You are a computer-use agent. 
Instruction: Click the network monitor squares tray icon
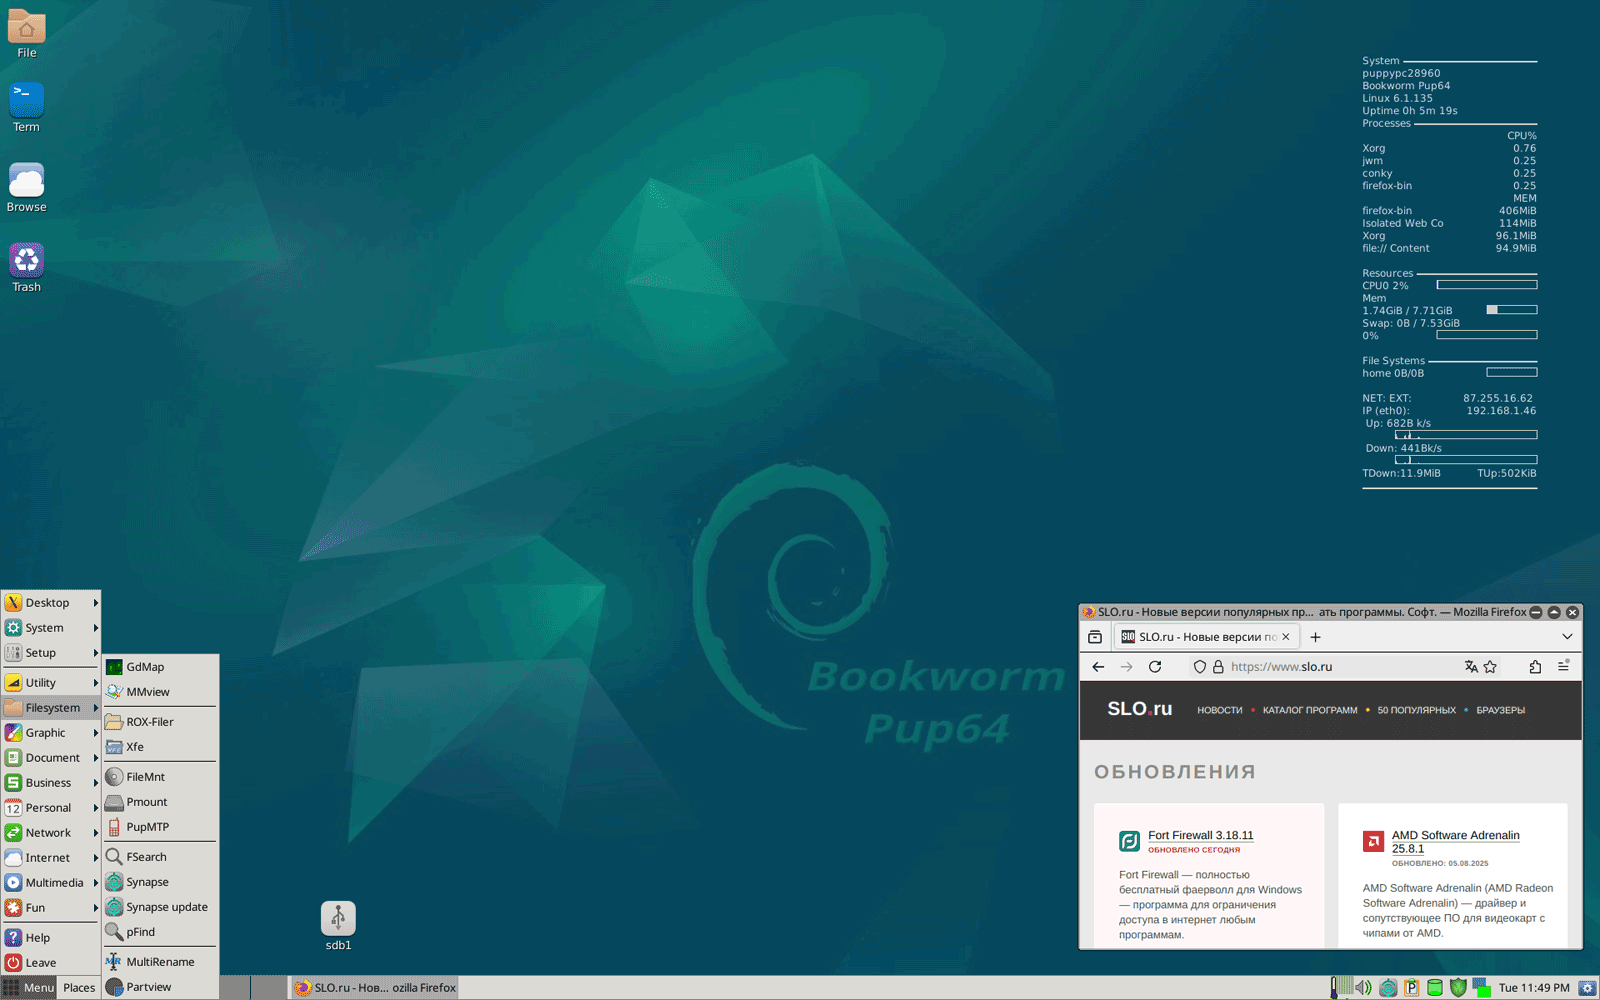pyautogui.click(x=1481, y=988)
